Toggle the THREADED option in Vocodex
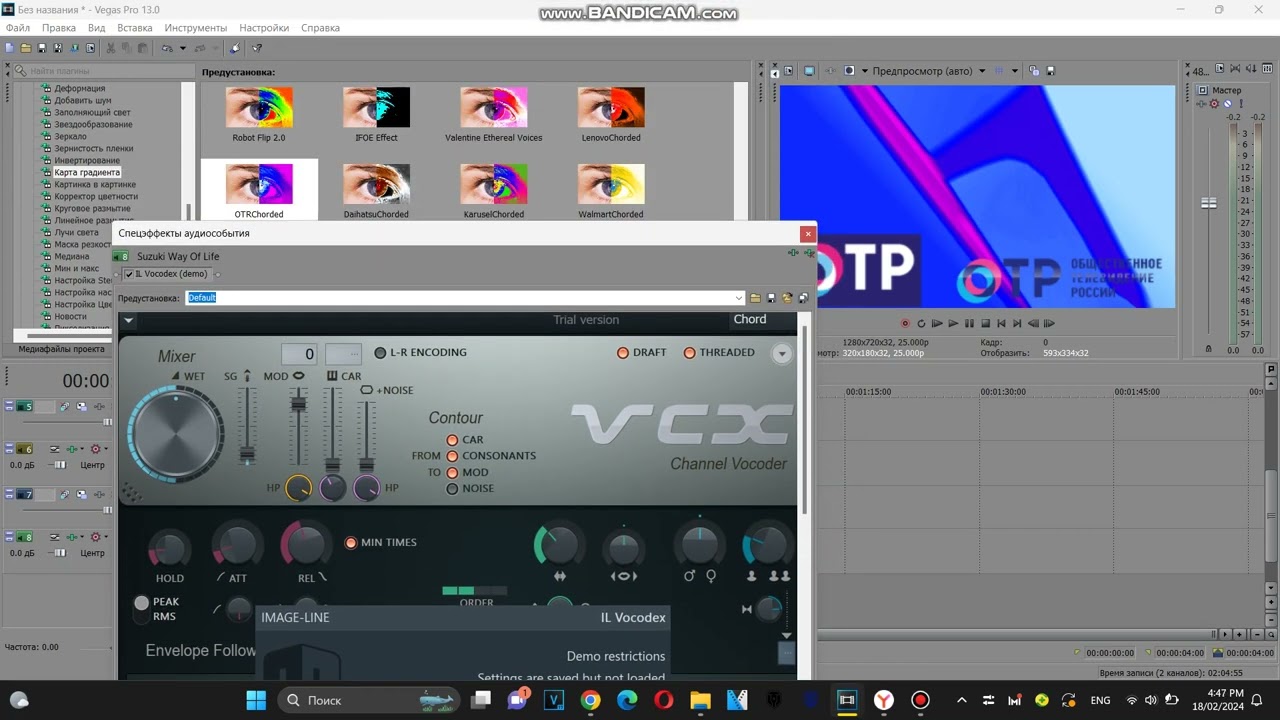Viewport: 1280px width, 720px height. click(689, 353)
